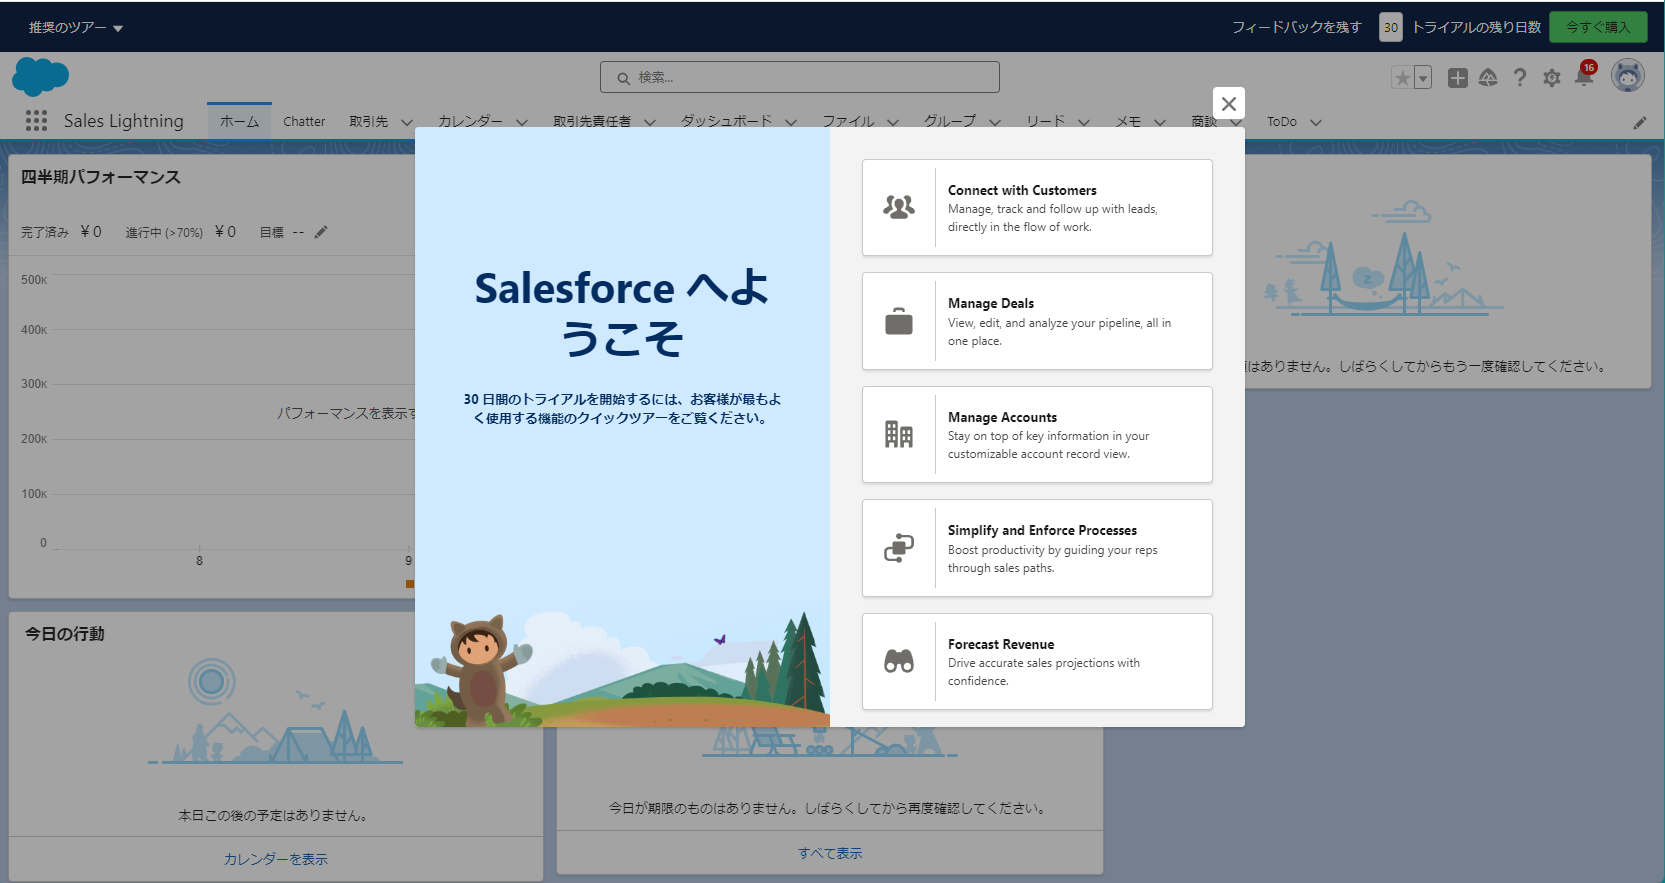Click the favorites star icon
This screenshot has height=883, width=1665.
pyautogui.click(x=1402, y=78)
